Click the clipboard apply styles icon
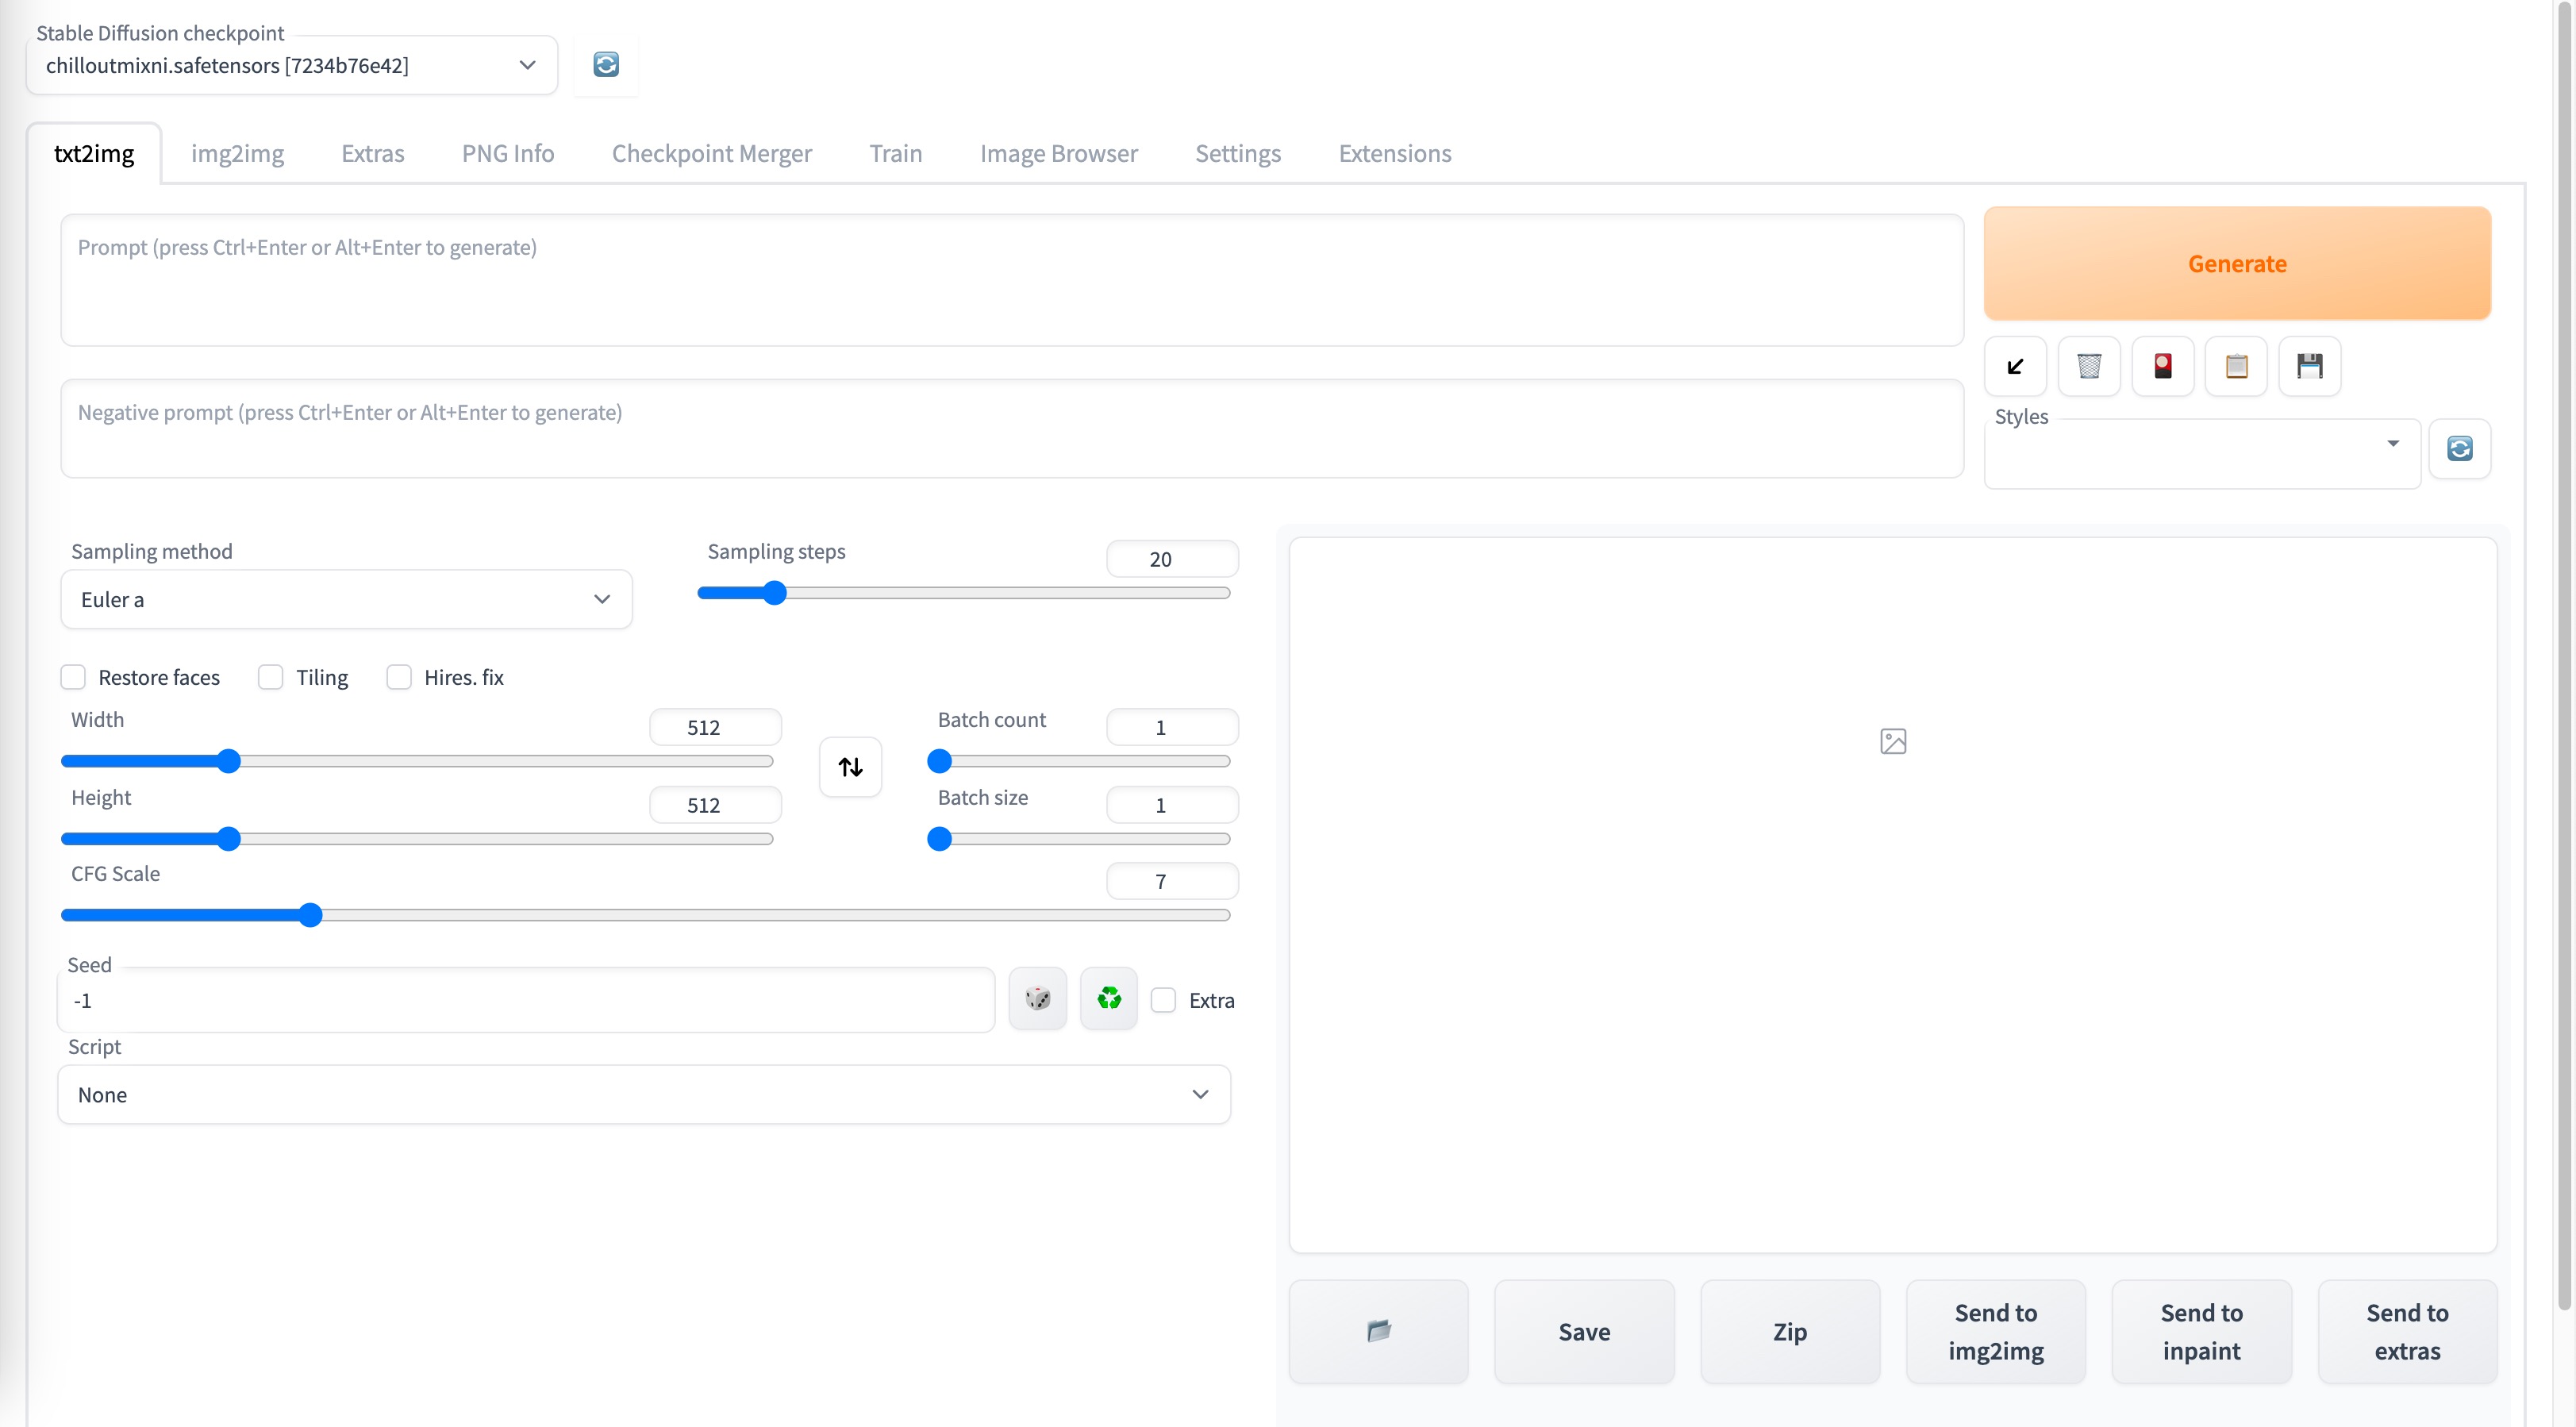 tap(2236, 366)
